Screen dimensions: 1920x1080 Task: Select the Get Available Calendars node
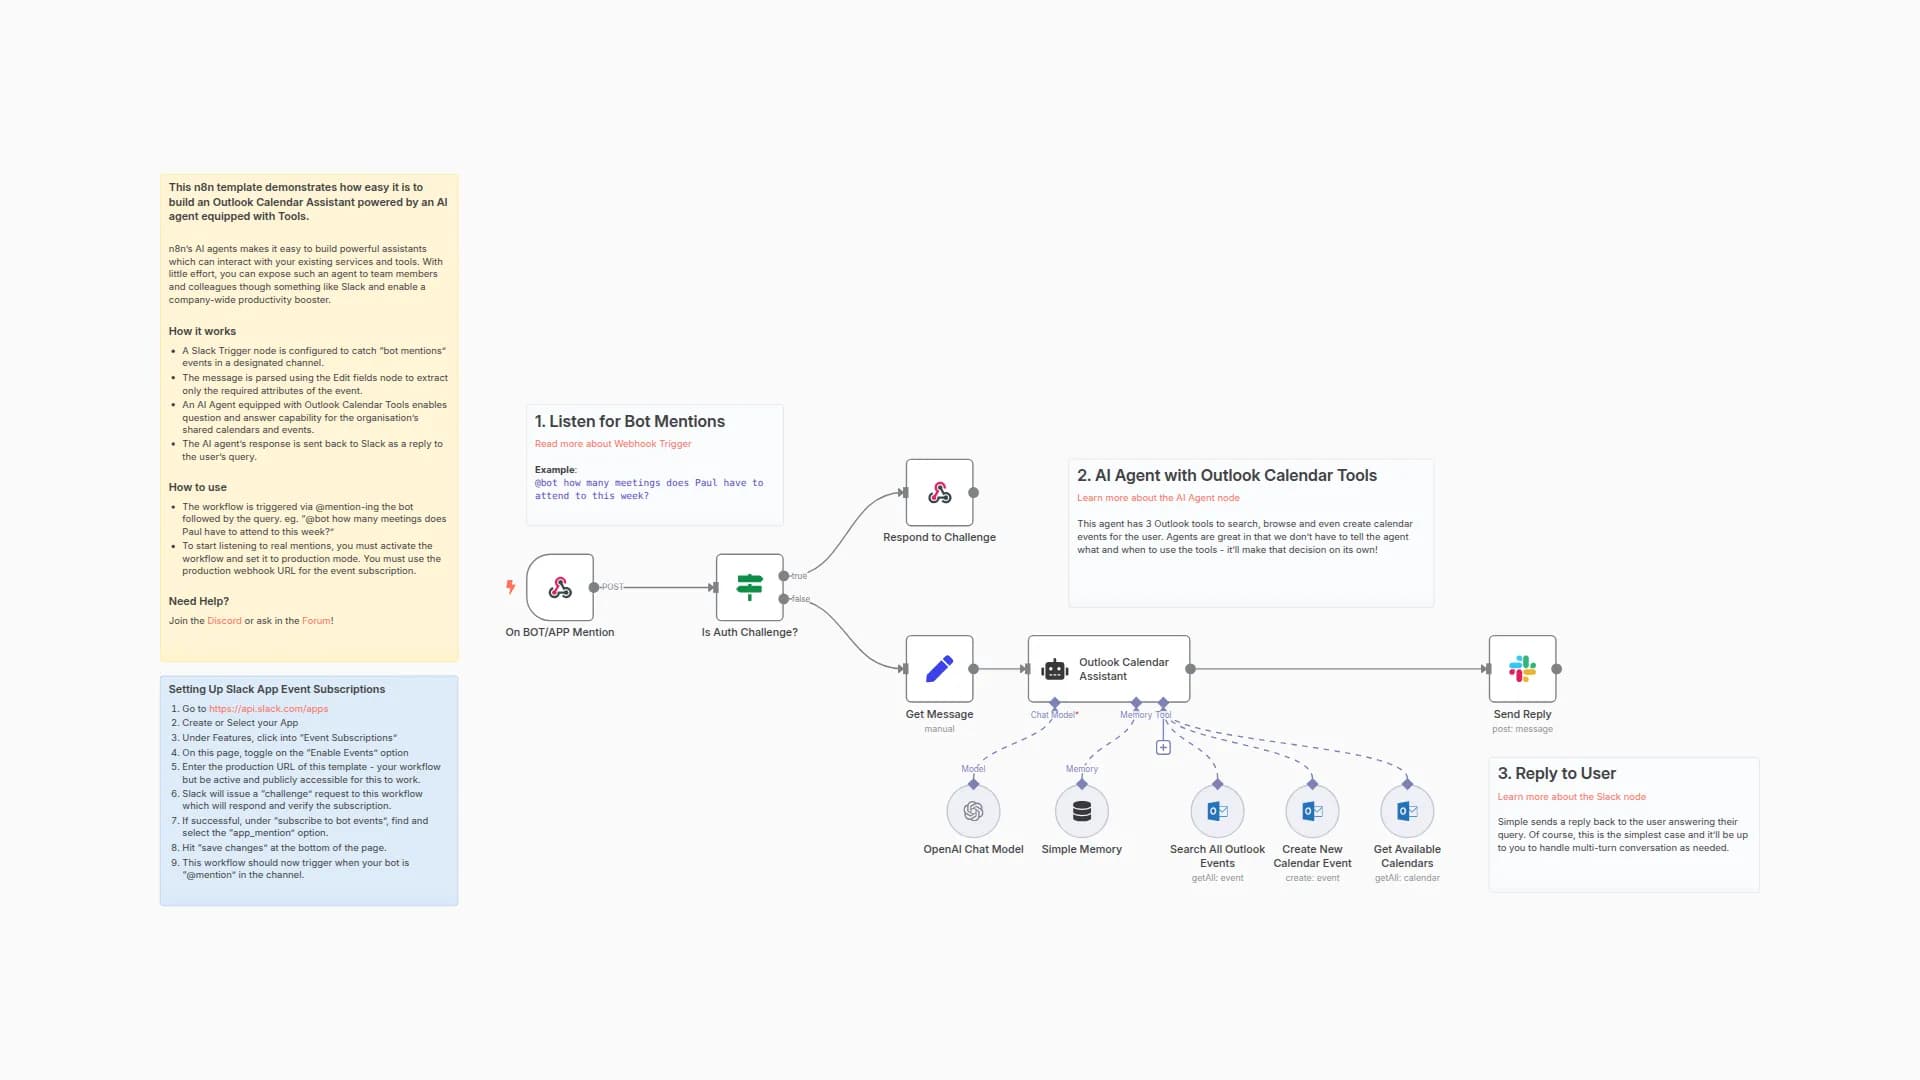pos(1407,811)
